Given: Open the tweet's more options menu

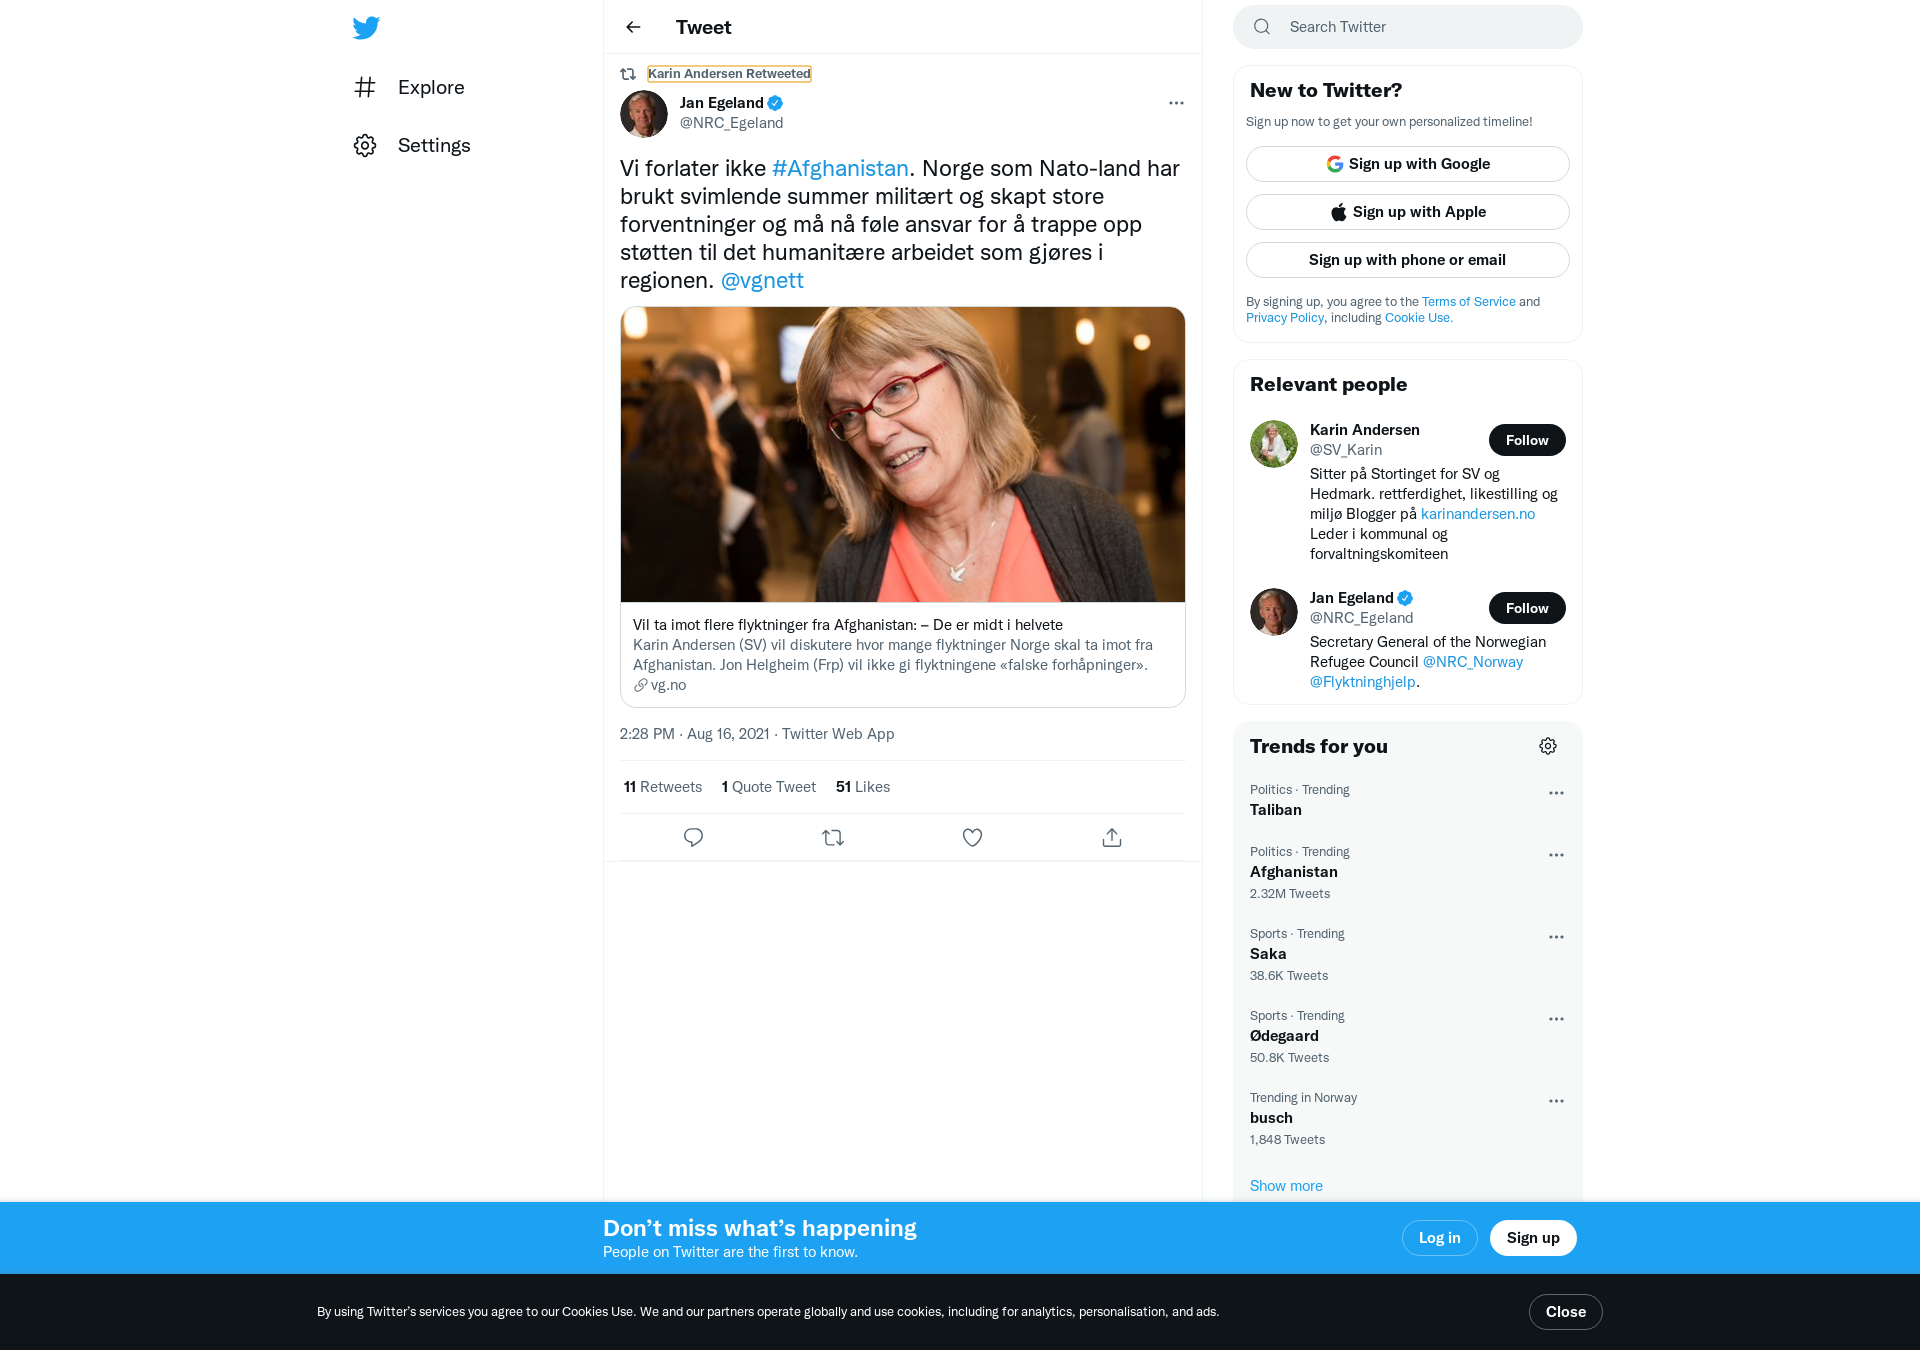Looking at the screenshot, I should coord(1176,103).
